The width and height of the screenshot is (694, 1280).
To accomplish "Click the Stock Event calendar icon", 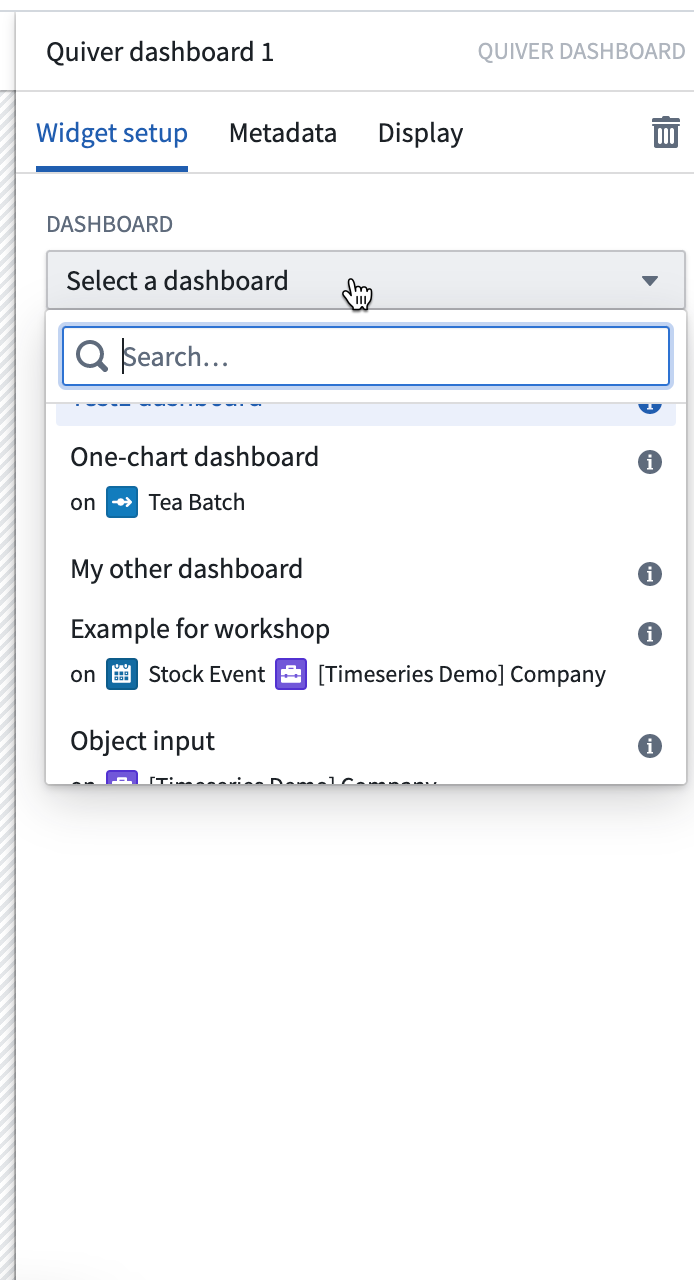I will pos(122,674).
